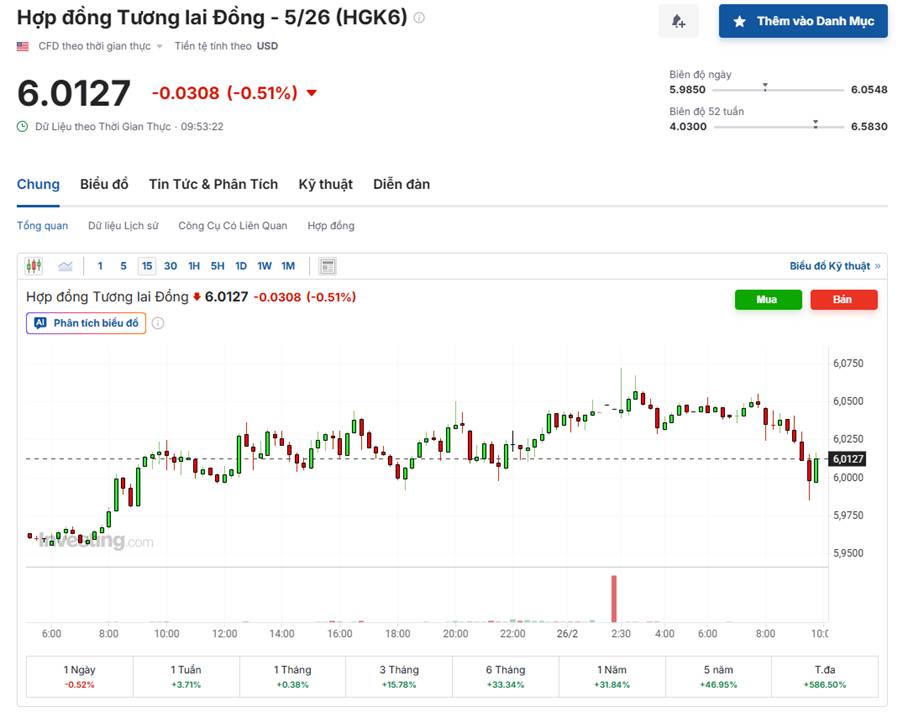Click the red down-arrow next to price change
The height and width of the screenshot is (712, 903).
(x=312, y=93)
